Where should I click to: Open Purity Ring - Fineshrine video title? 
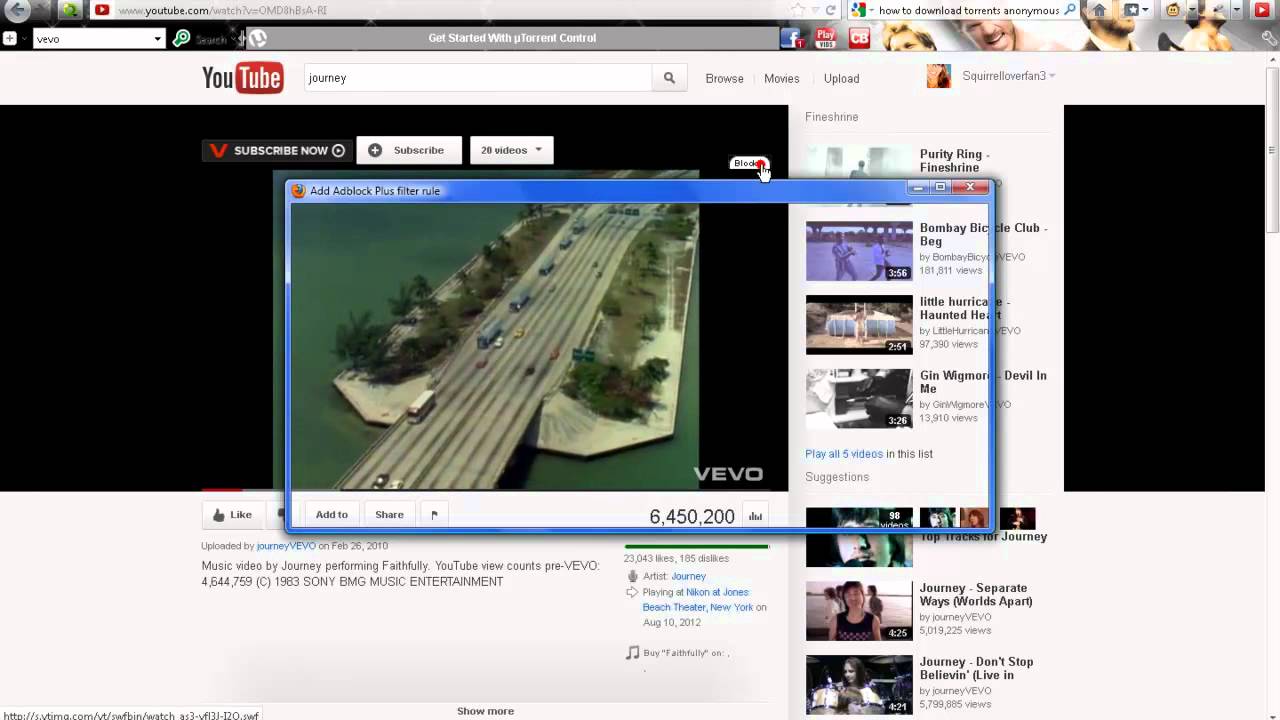[x=955, y=161]
